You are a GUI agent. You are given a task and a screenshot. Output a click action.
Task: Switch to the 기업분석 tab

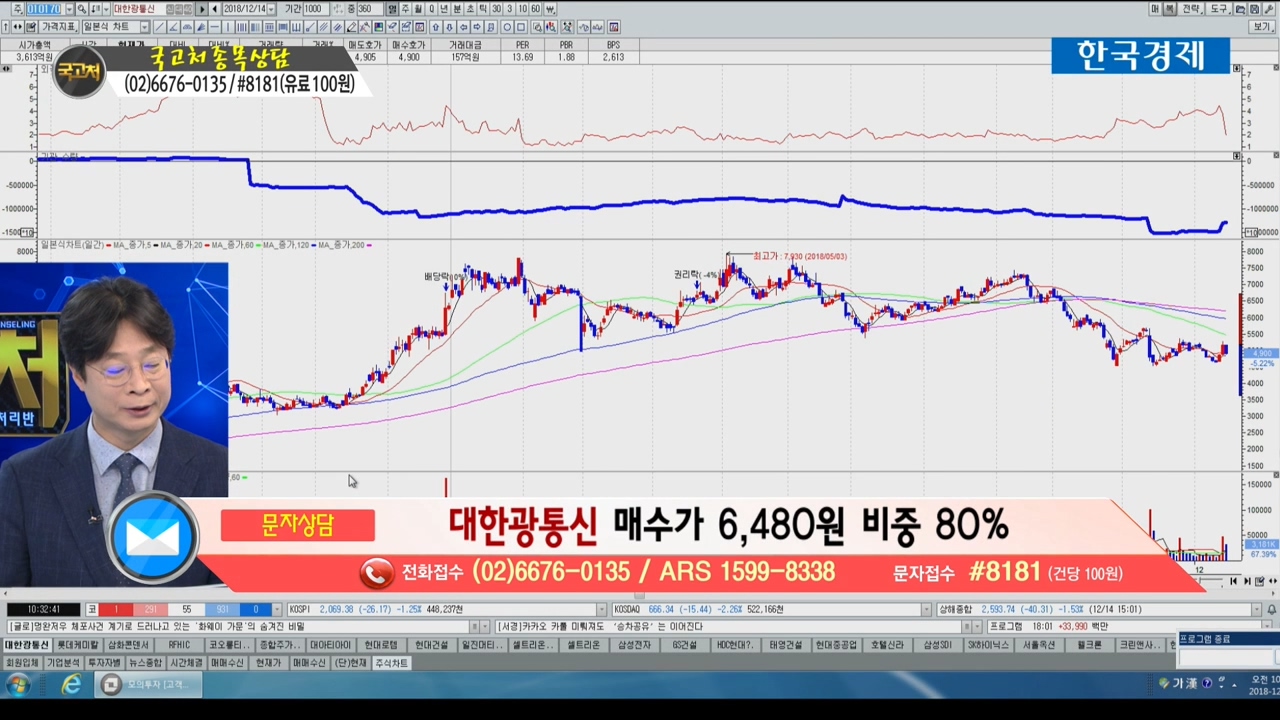[x=63, y=663]
